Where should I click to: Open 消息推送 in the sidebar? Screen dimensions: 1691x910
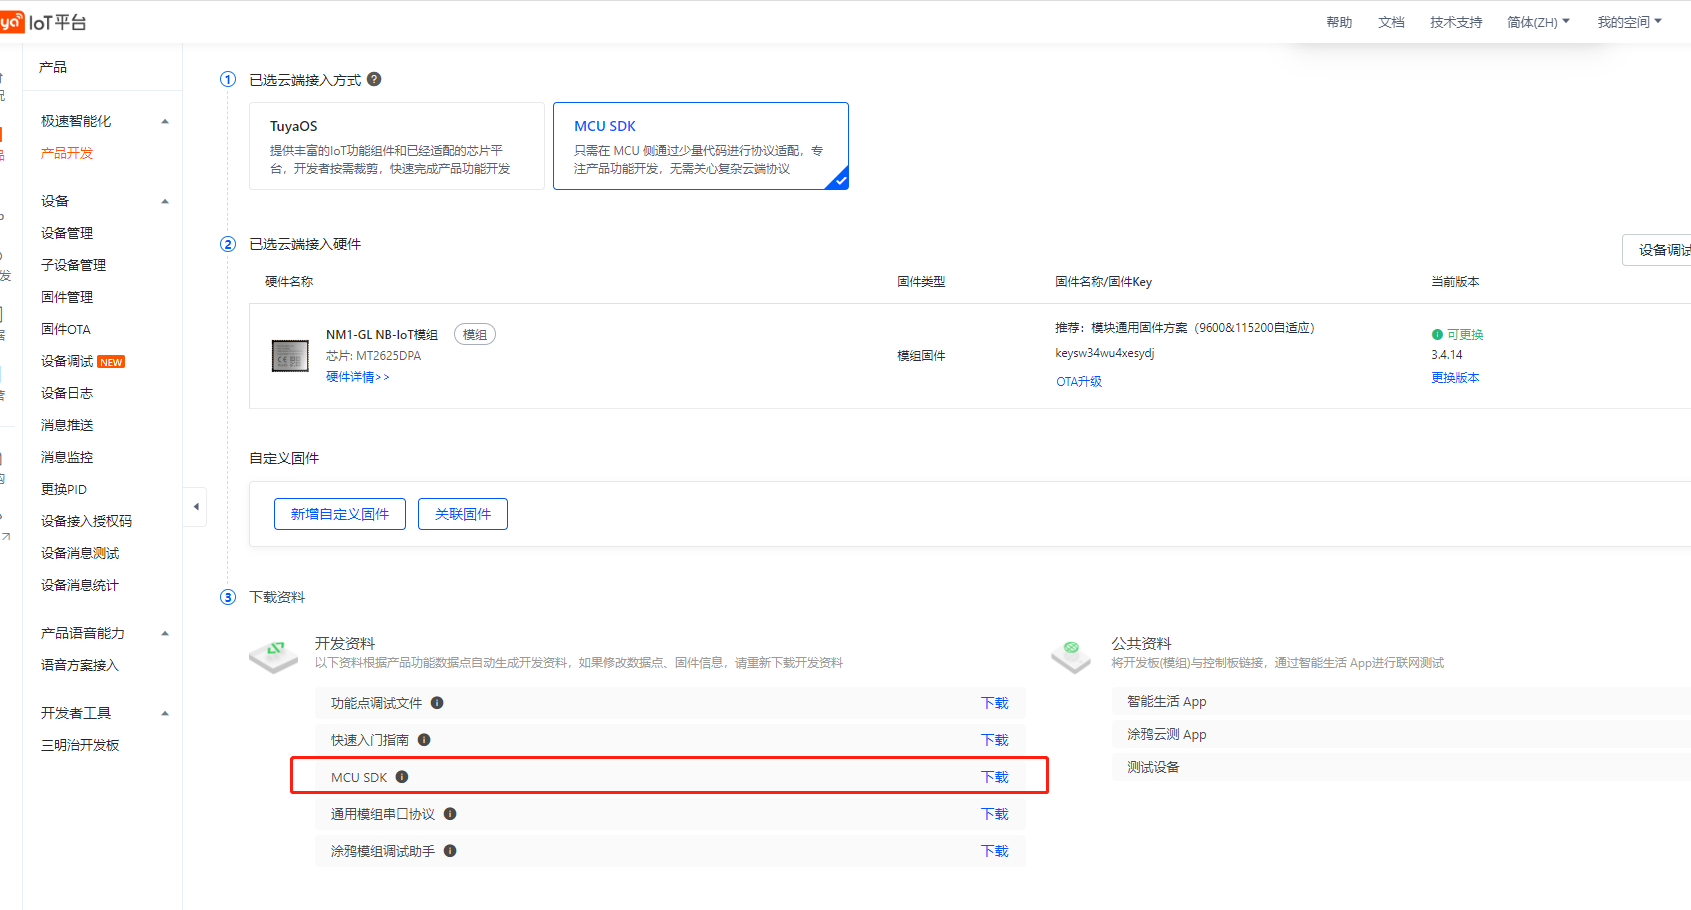[67, 425]
